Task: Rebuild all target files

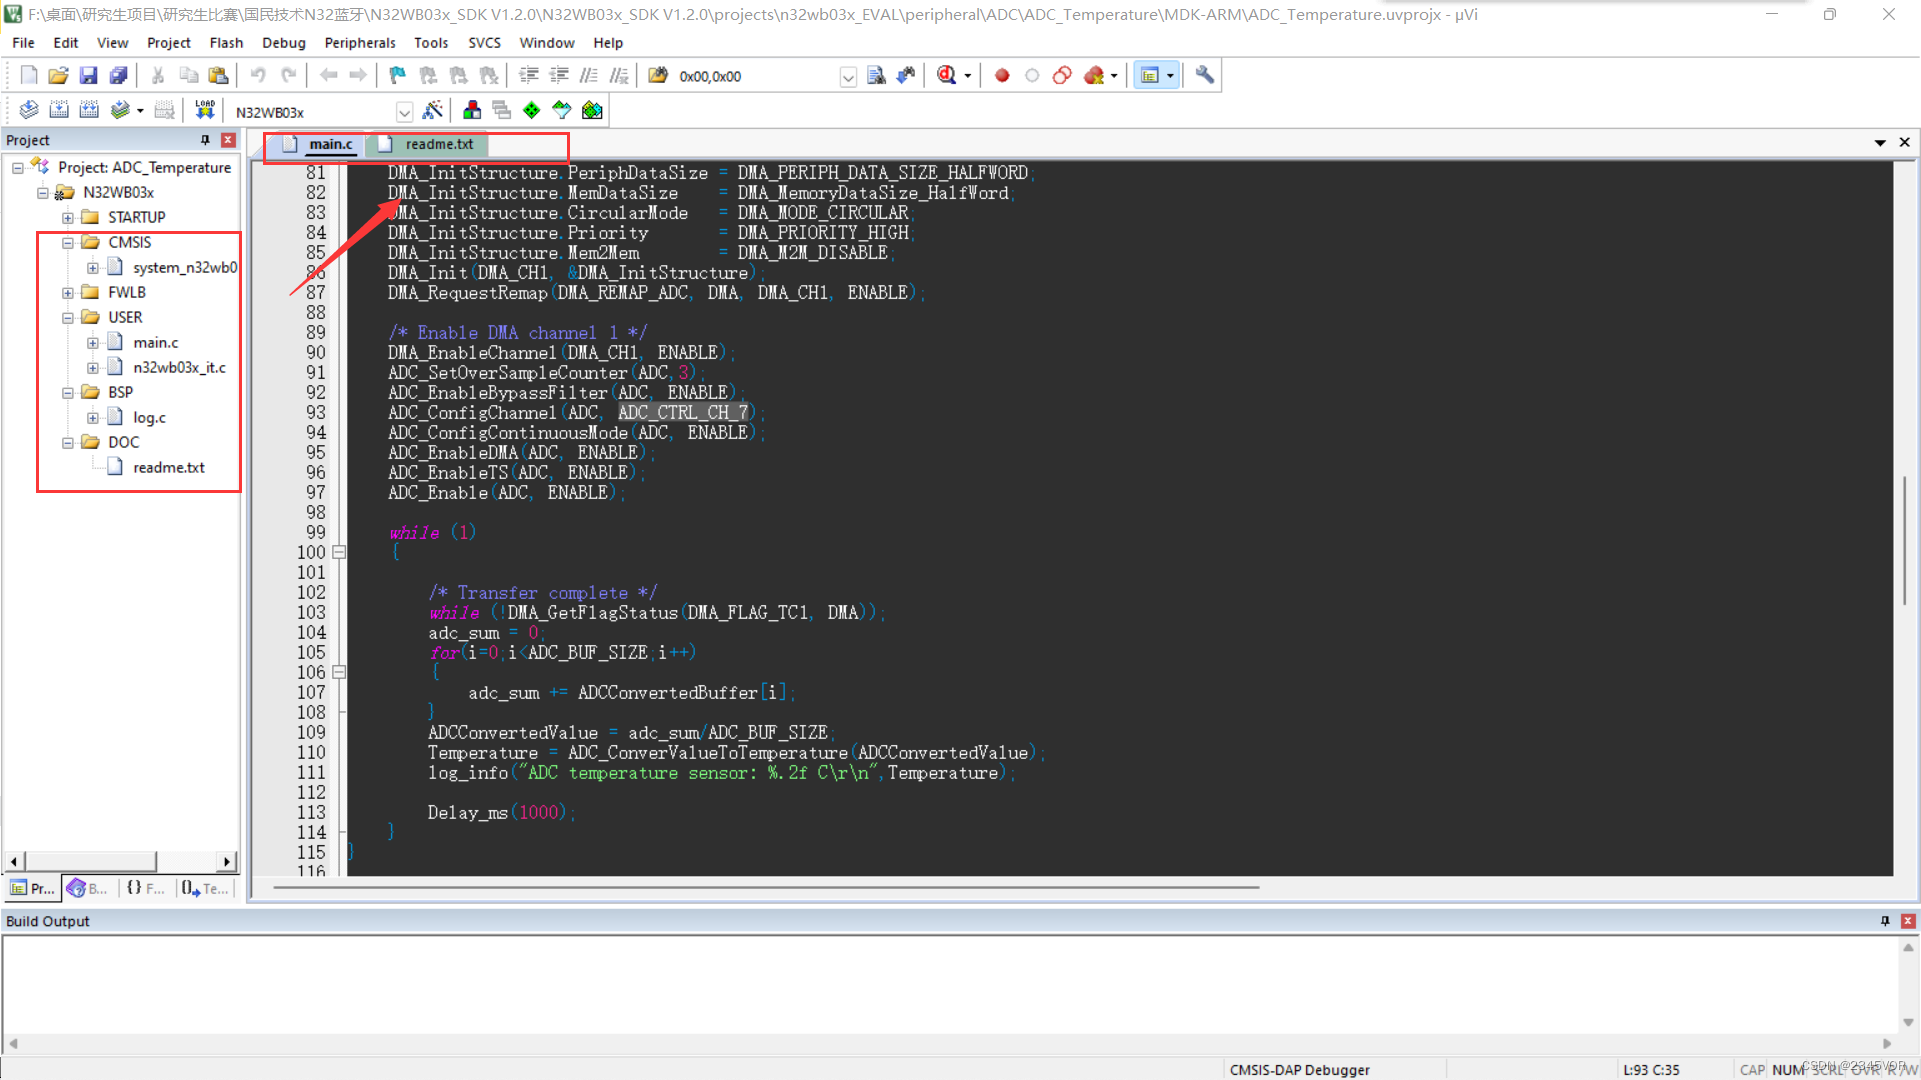Action: click(89, 111)
